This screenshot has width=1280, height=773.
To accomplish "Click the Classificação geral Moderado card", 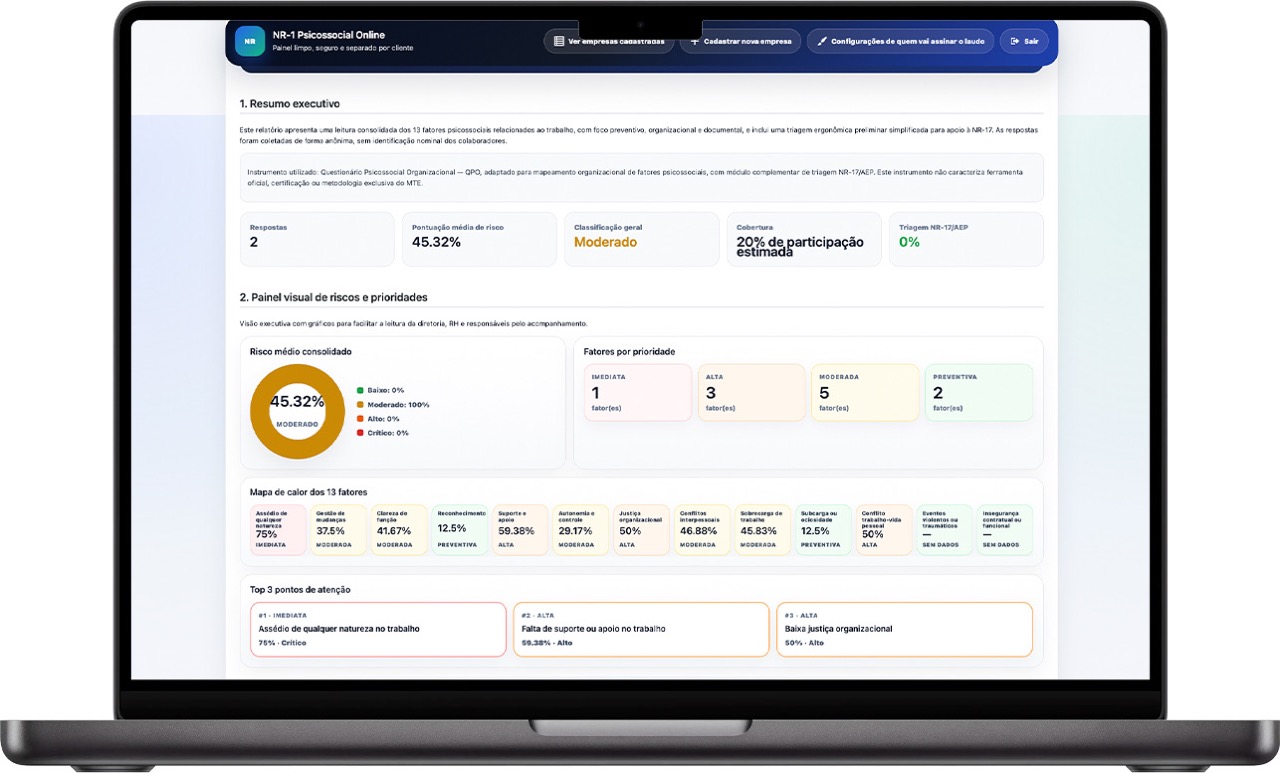I will (x=641, y=239).
